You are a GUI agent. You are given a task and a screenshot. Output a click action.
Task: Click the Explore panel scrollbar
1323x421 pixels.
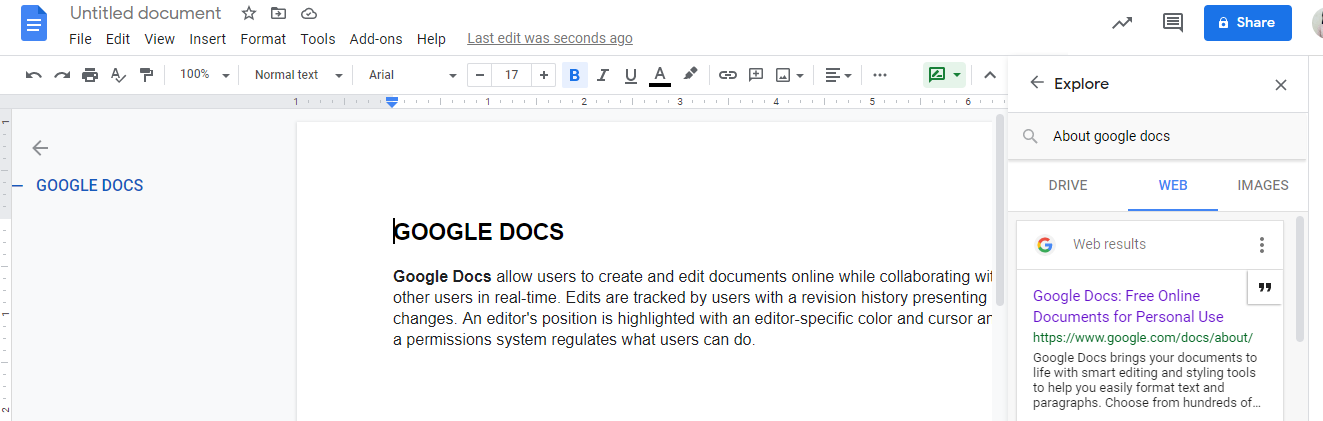point(1300,278)
